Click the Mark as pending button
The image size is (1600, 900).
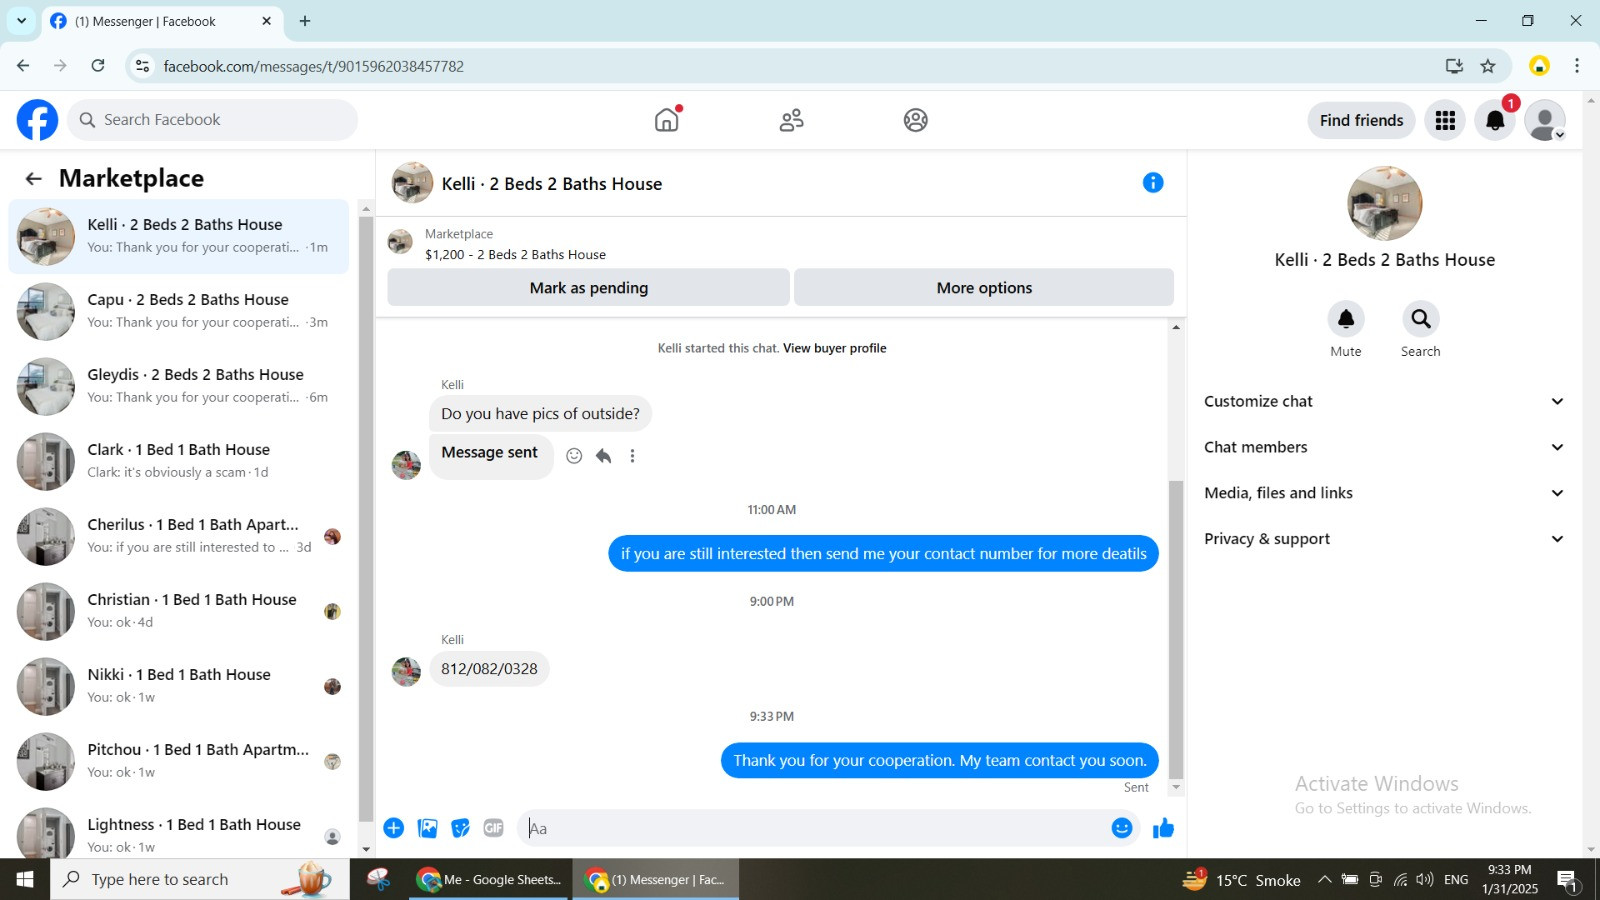589,288
